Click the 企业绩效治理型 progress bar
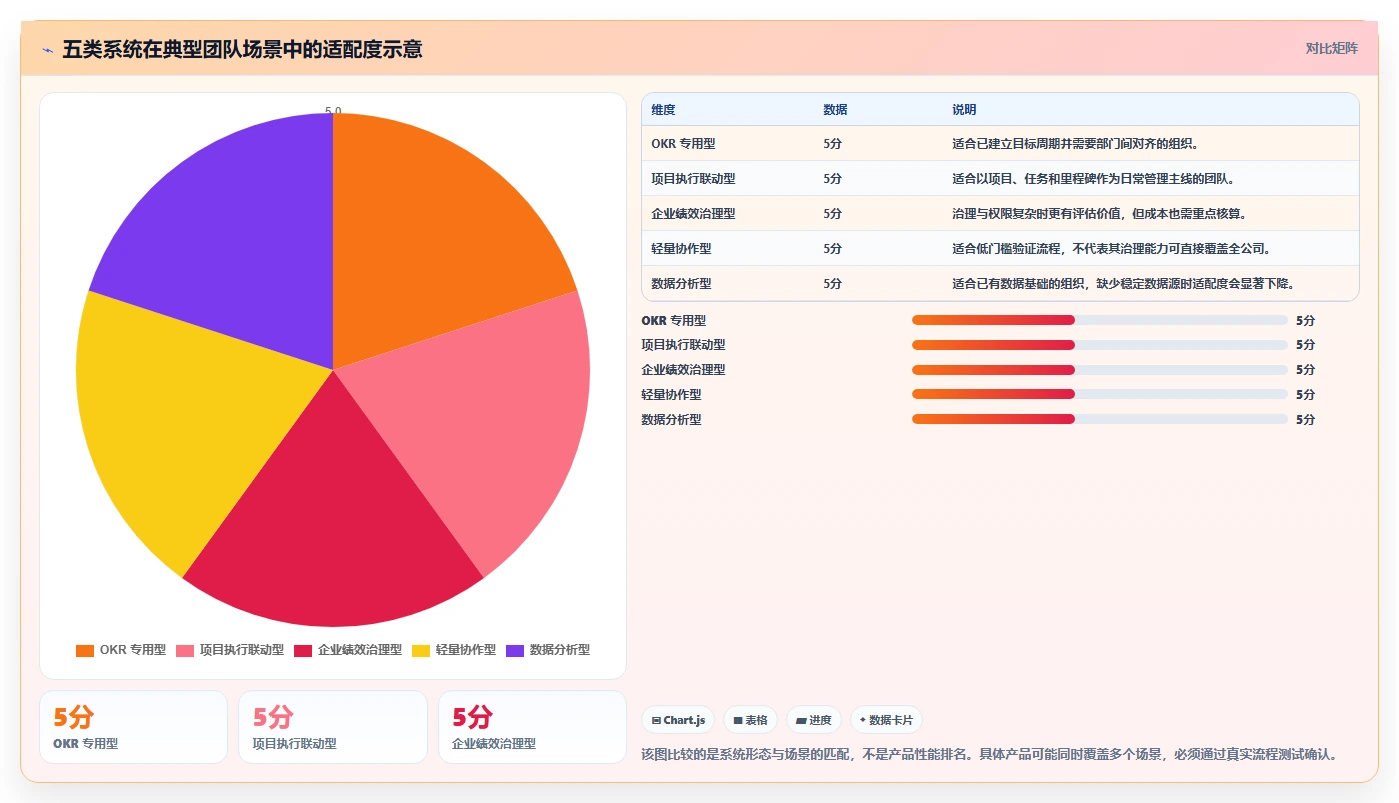 (1100, 370)
